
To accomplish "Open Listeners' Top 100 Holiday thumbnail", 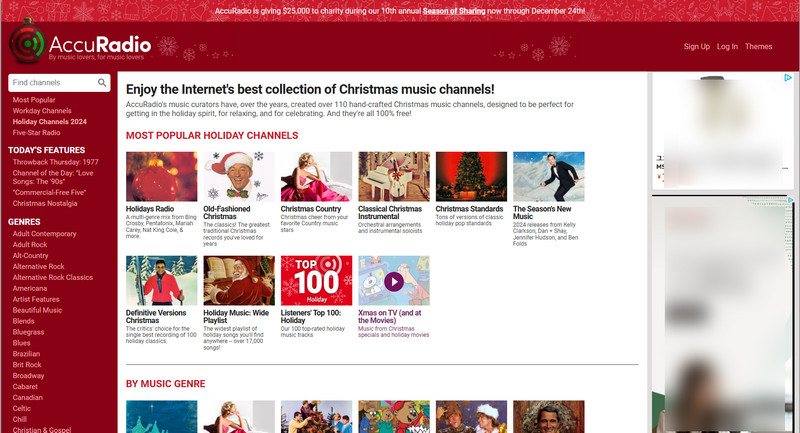I will 316,281.
